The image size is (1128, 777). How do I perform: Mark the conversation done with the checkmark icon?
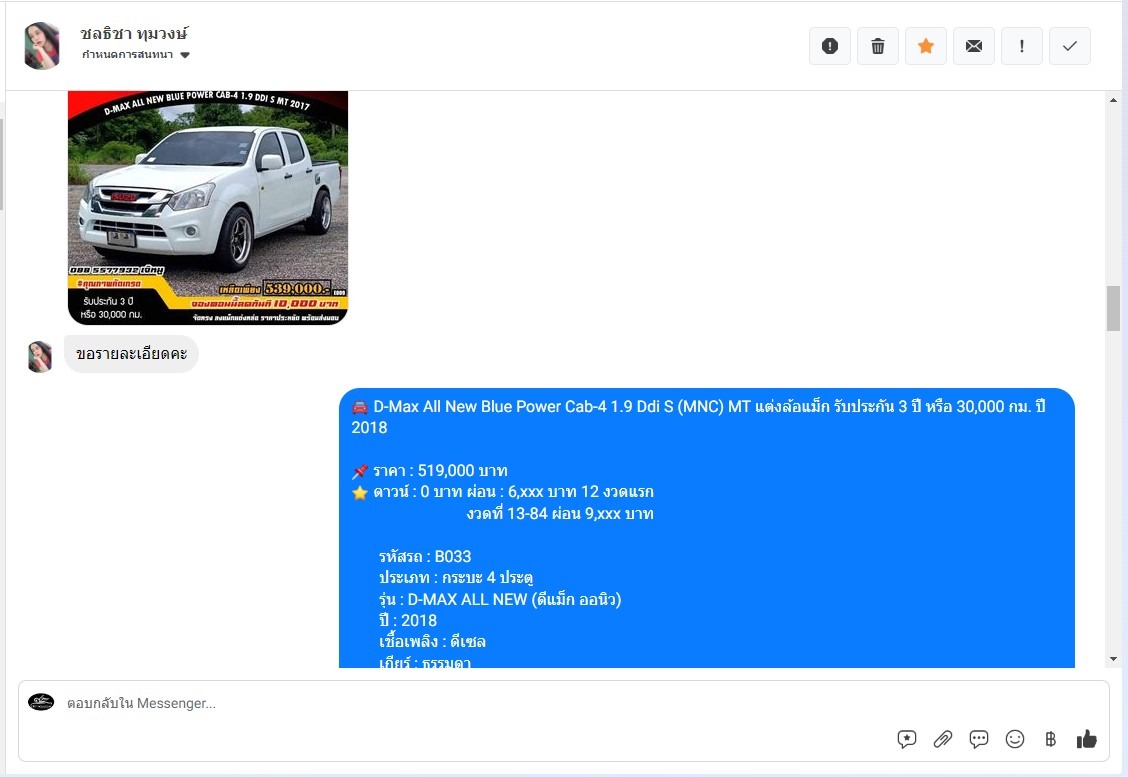point(1070,46)
